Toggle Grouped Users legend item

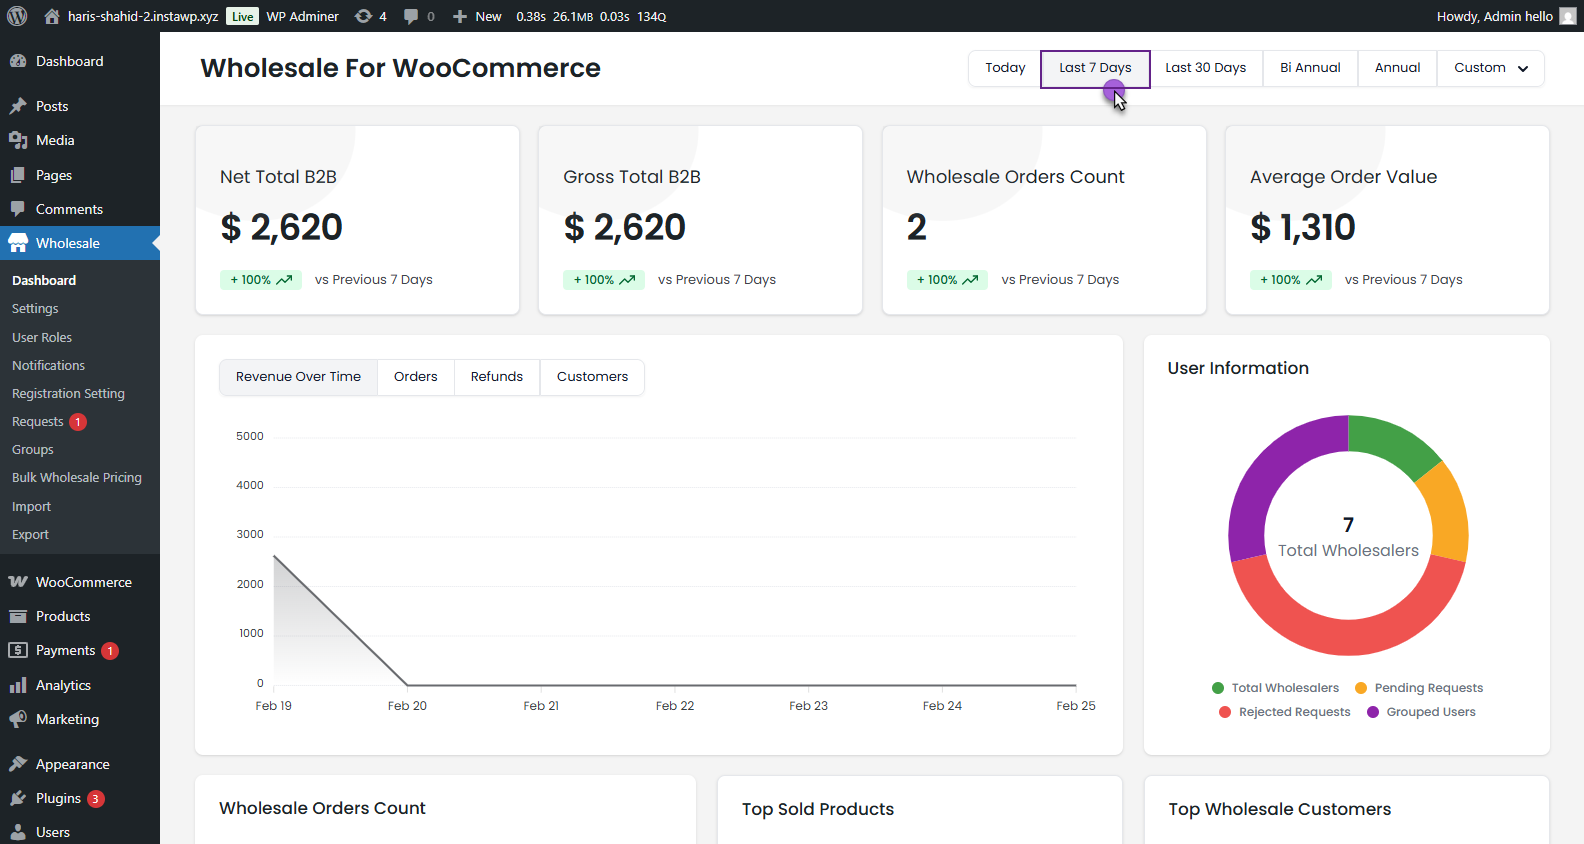point(1430,712)
